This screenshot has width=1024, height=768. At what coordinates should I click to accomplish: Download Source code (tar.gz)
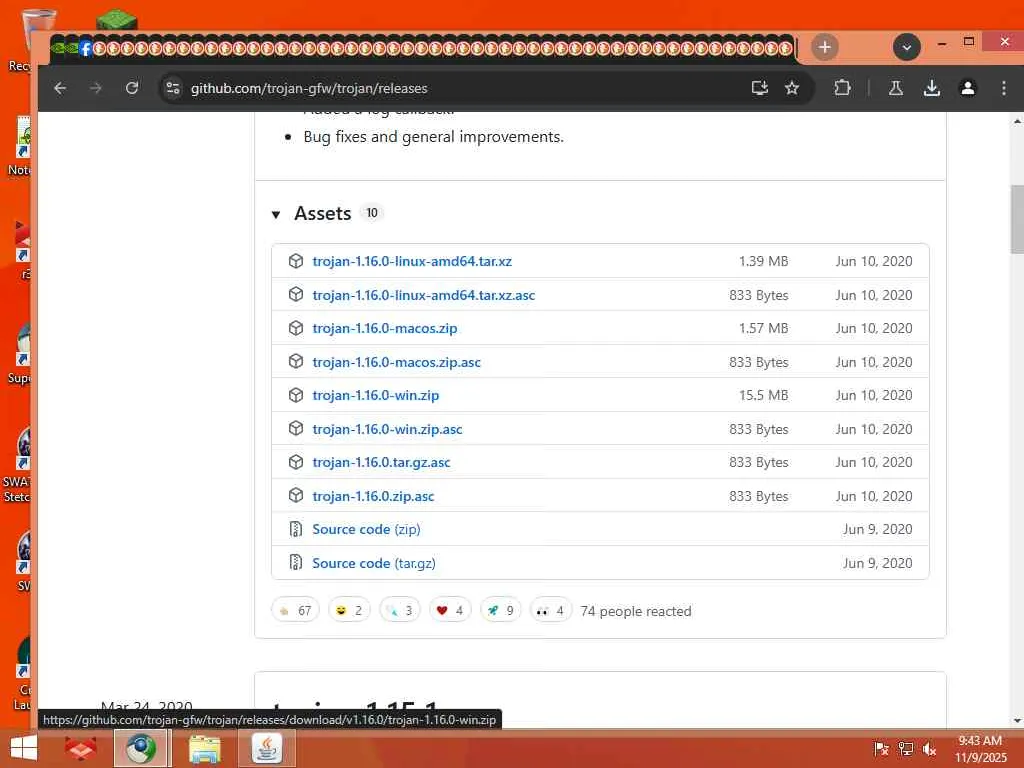point(374,563)
